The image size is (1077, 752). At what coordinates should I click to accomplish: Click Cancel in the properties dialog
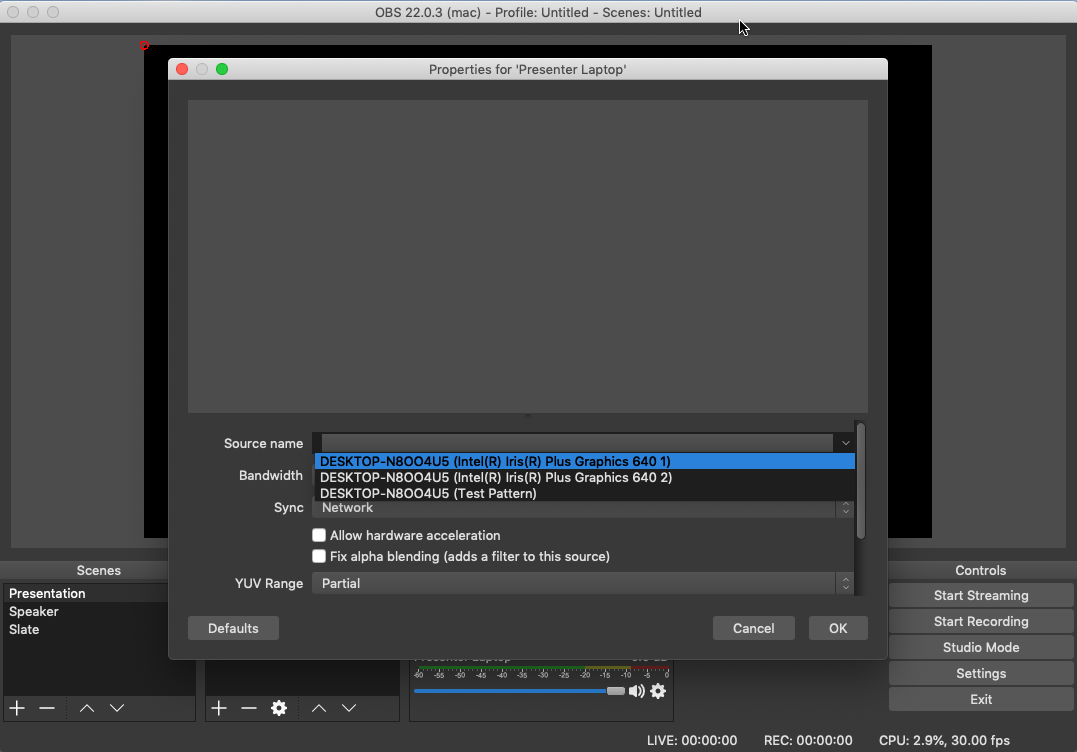click(753, 628)
